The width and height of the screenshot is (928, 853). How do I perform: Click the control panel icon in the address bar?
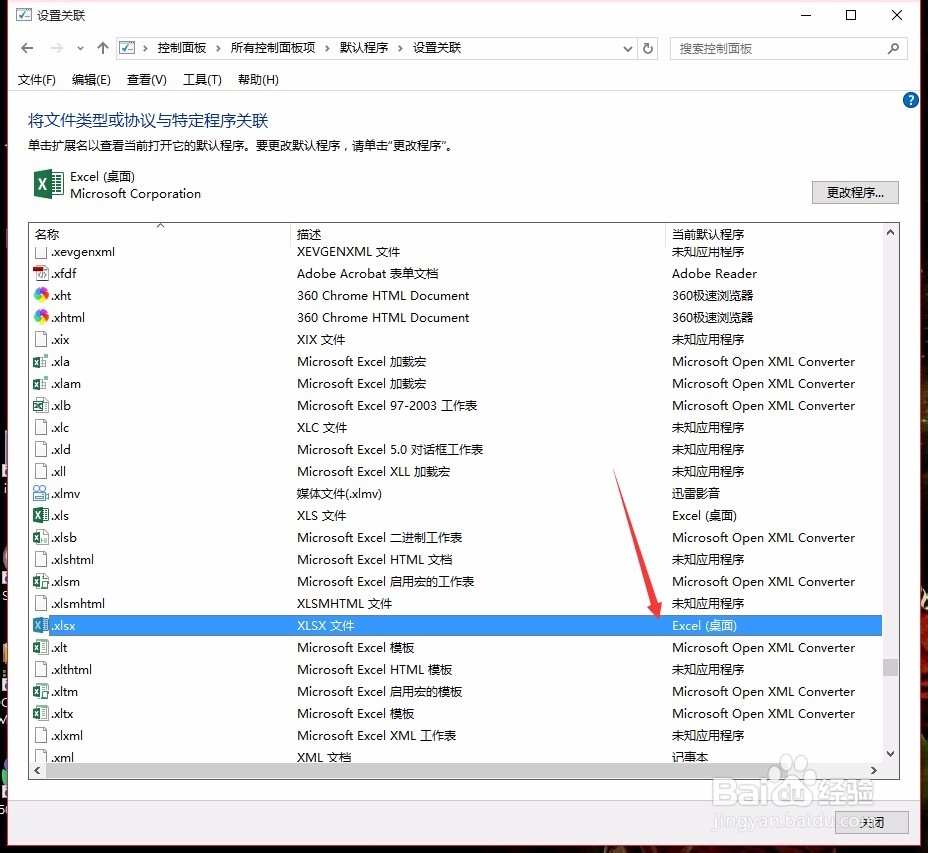[127, 47]
